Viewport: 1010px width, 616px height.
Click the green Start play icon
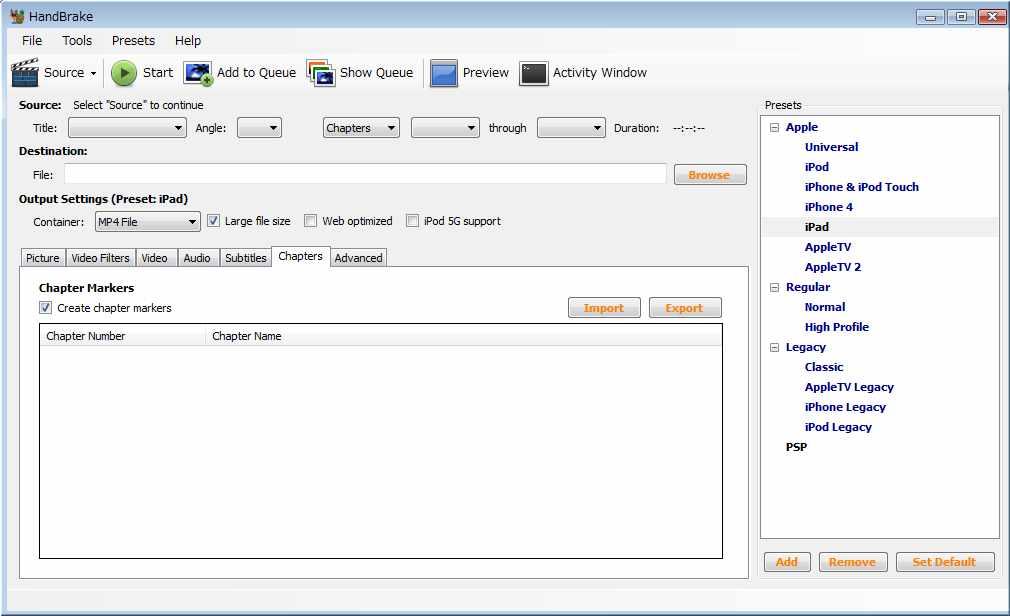[124, 73]
